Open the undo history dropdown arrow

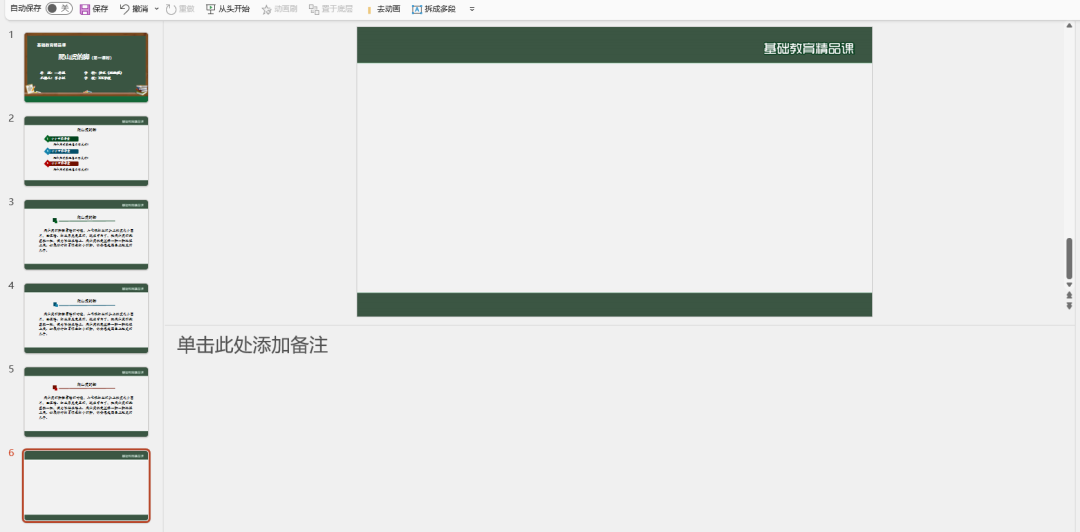pos(156,9)
